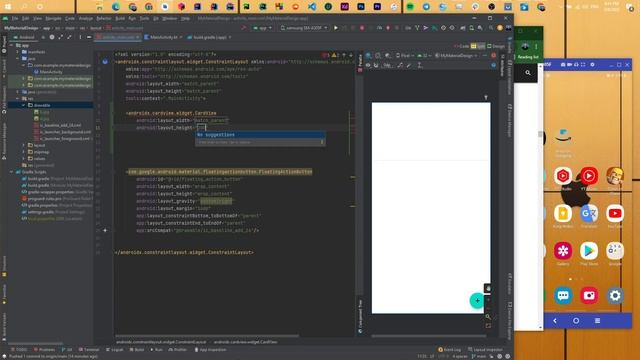640x360 pixels.
Task: Collapse the app module tree node
Action: tap(12, 45)
